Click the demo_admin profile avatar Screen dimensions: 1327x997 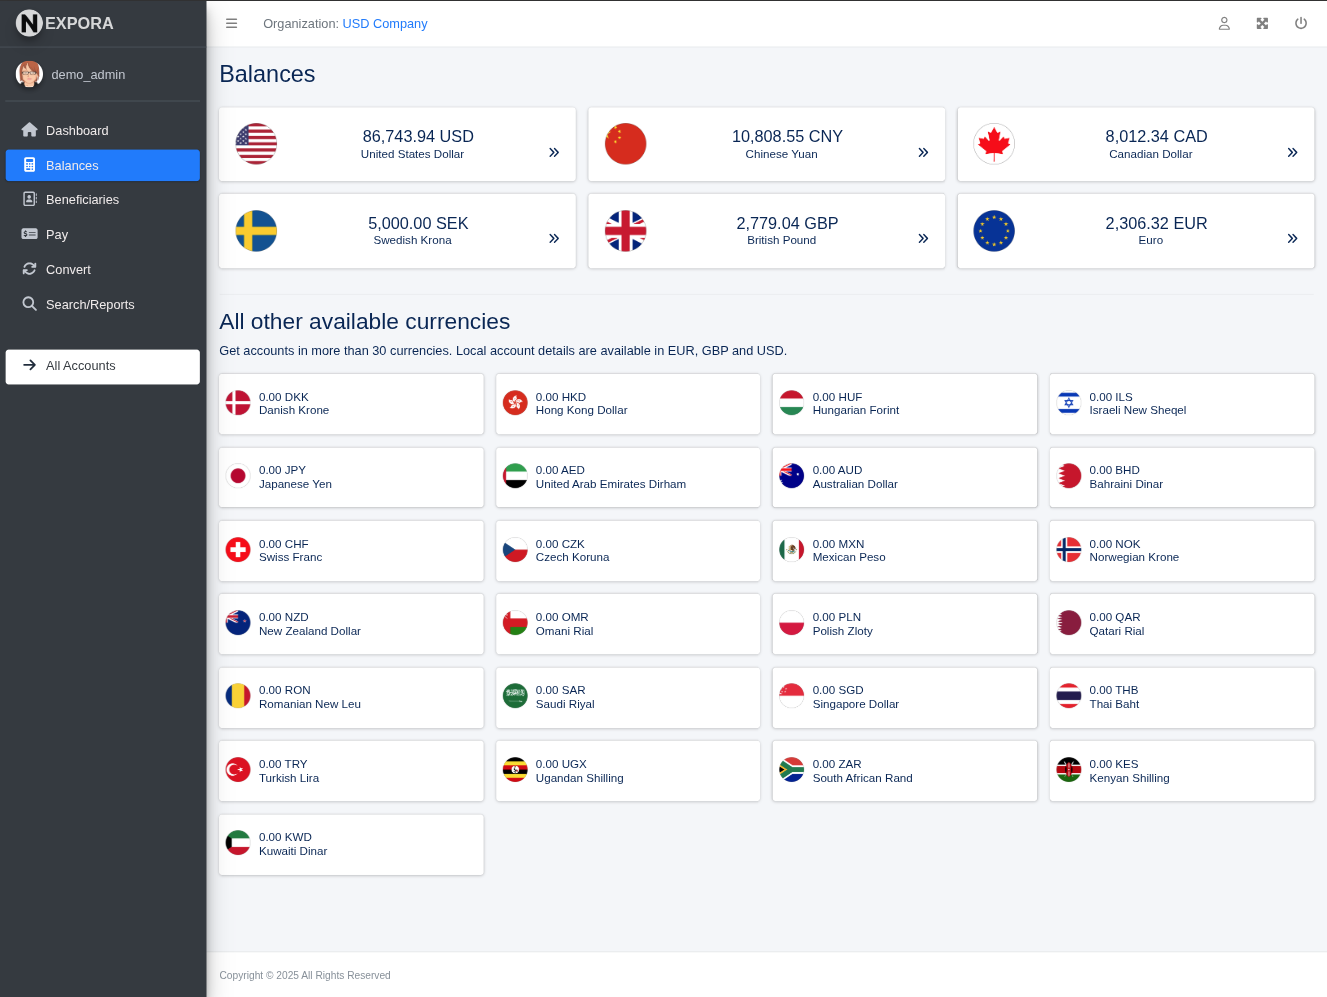(29, 73)
